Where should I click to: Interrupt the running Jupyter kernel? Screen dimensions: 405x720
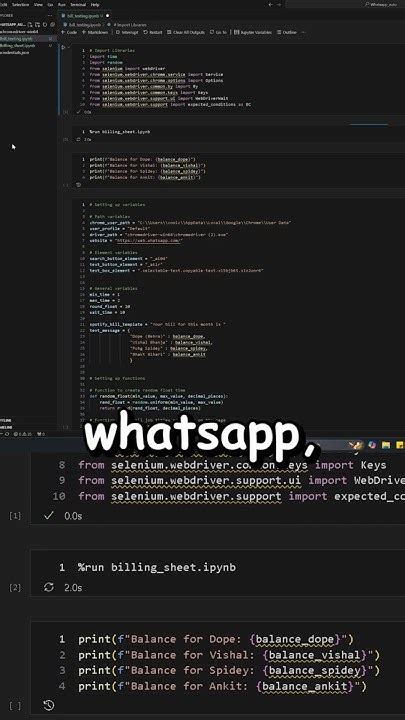(x=127, y=32)
